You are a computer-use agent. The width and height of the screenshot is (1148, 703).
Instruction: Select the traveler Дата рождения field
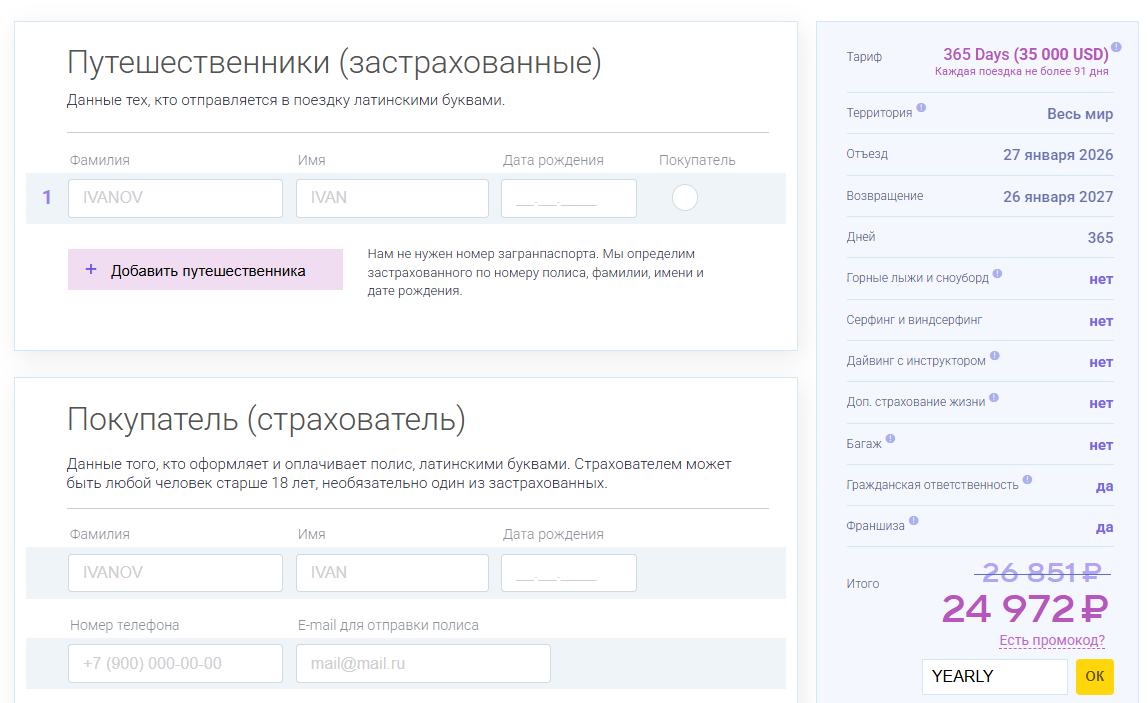pos(568,198)
